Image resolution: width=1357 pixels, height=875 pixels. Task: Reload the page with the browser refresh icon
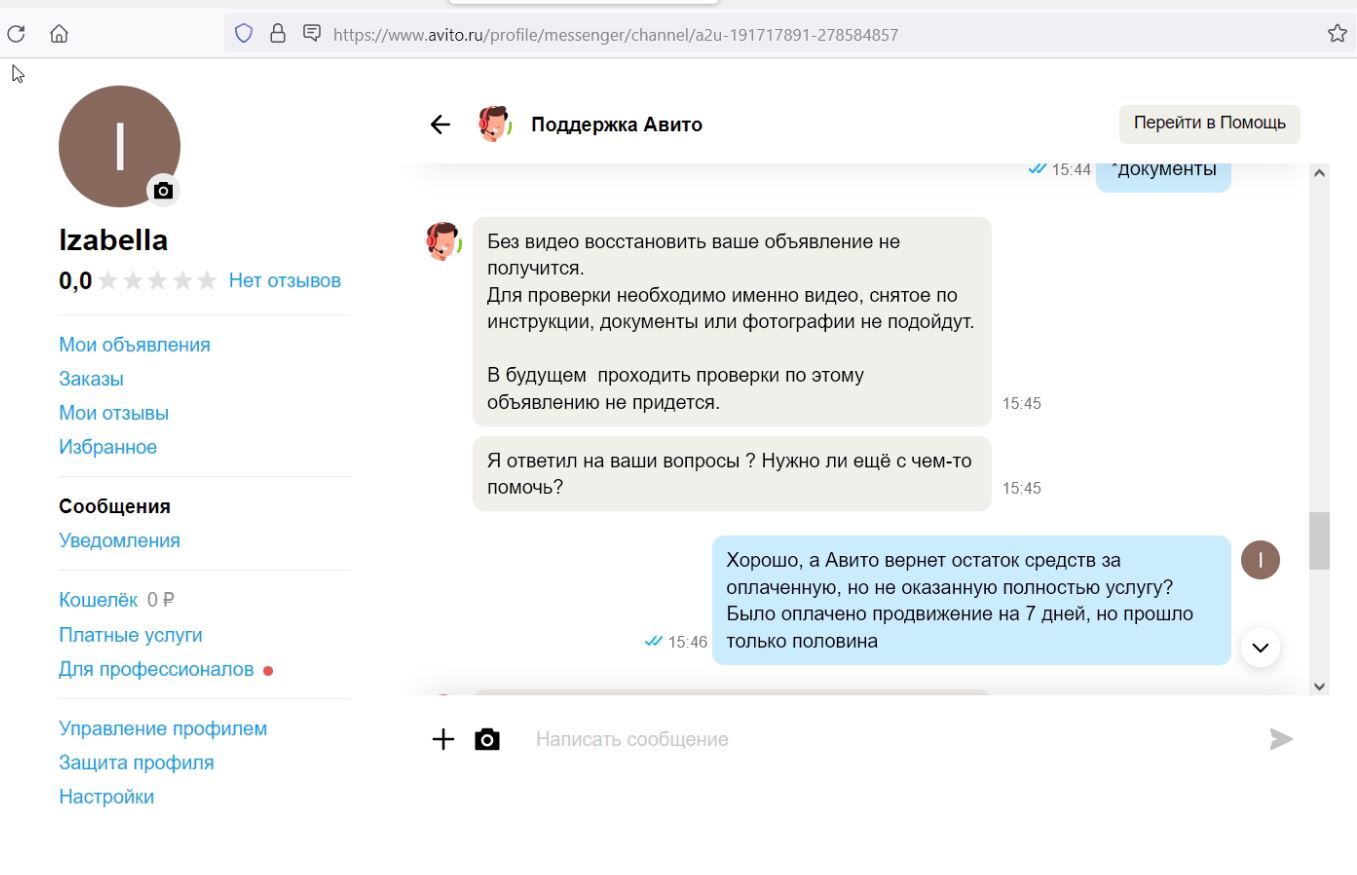click(16, 34)
